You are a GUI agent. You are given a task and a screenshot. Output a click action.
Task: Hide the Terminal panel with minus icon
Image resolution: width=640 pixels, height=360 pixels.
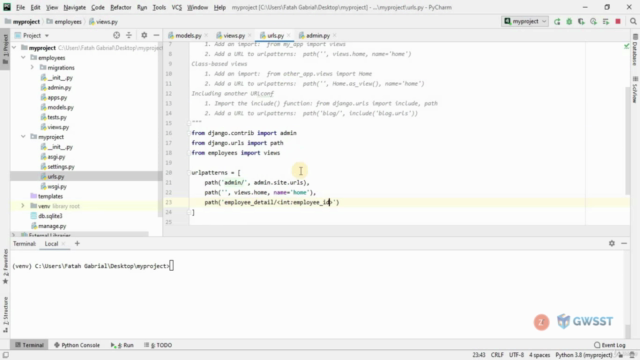pos(624,243)
